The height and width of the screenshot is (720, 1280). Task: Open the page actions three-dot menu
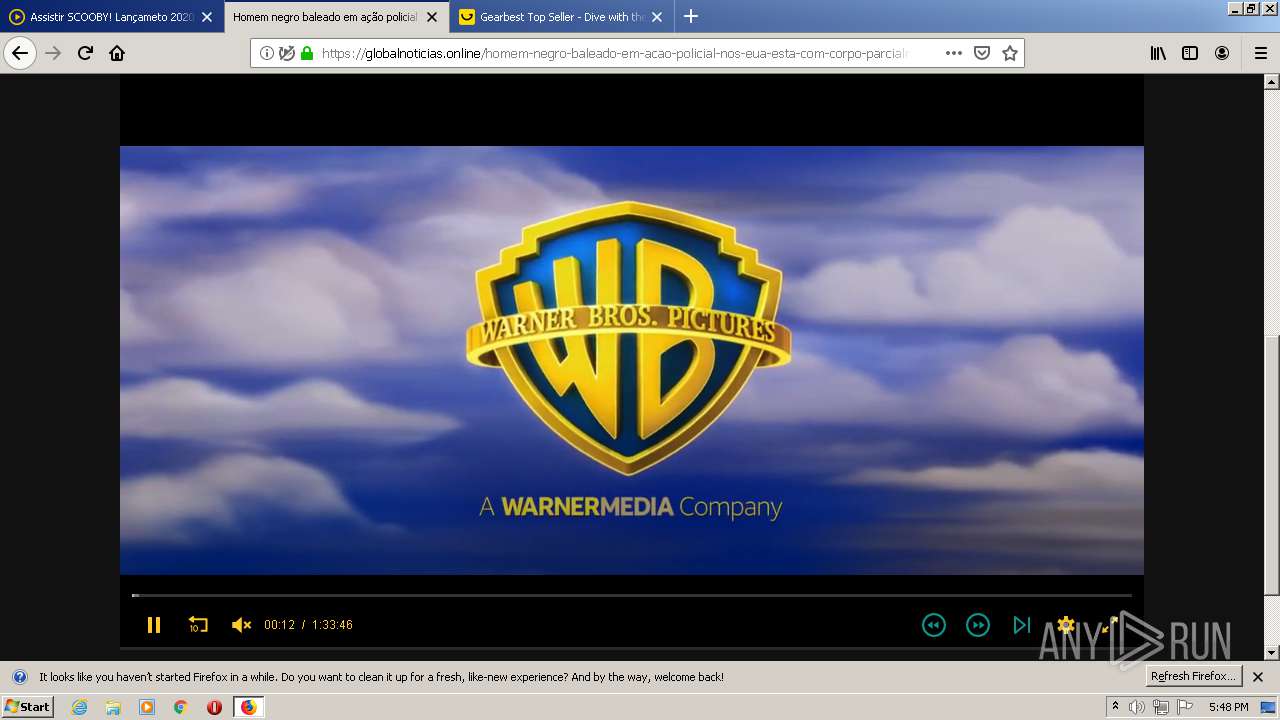[x=954, y=53]
